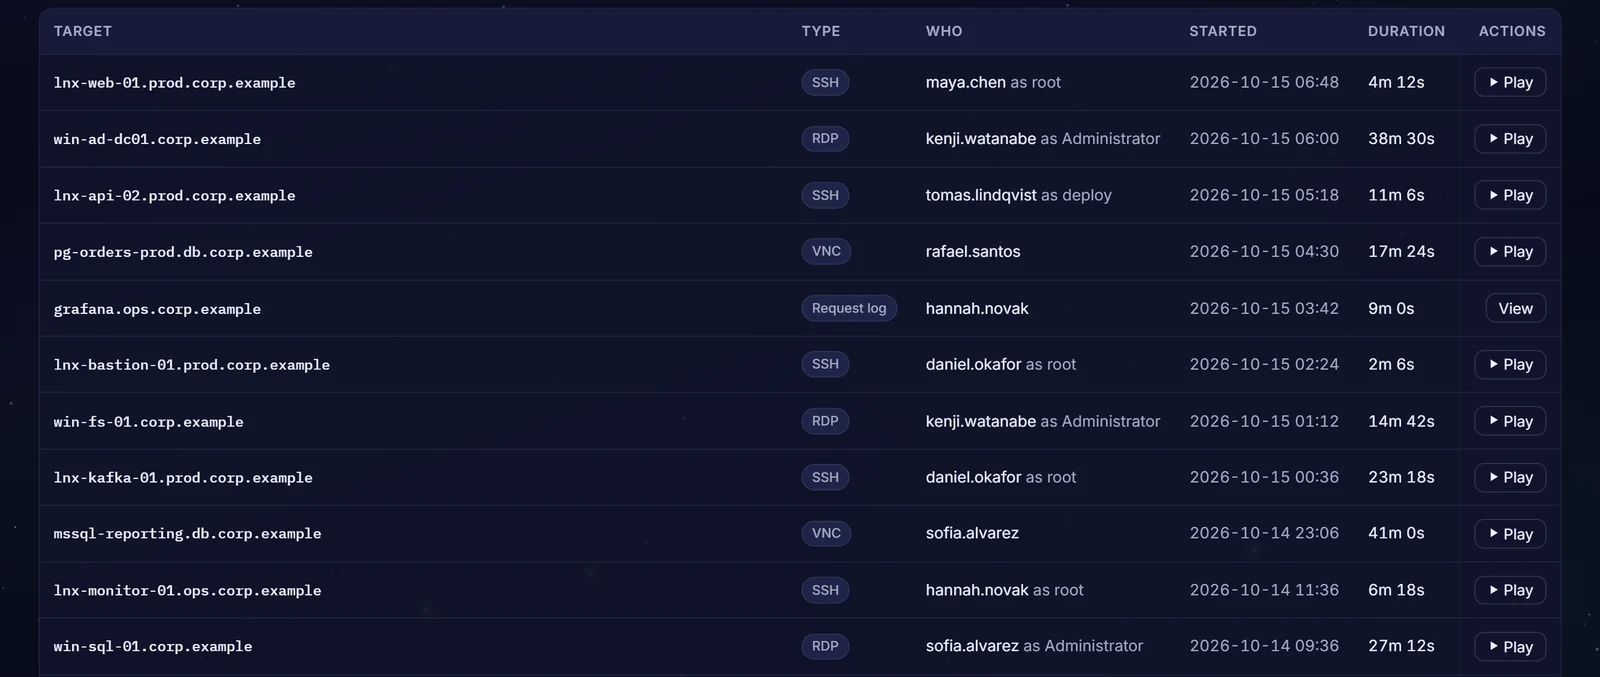Play the win-sql-01.corp.example recording
The height and width of the screenshot is (677, 1600).
coord(1510,647)
